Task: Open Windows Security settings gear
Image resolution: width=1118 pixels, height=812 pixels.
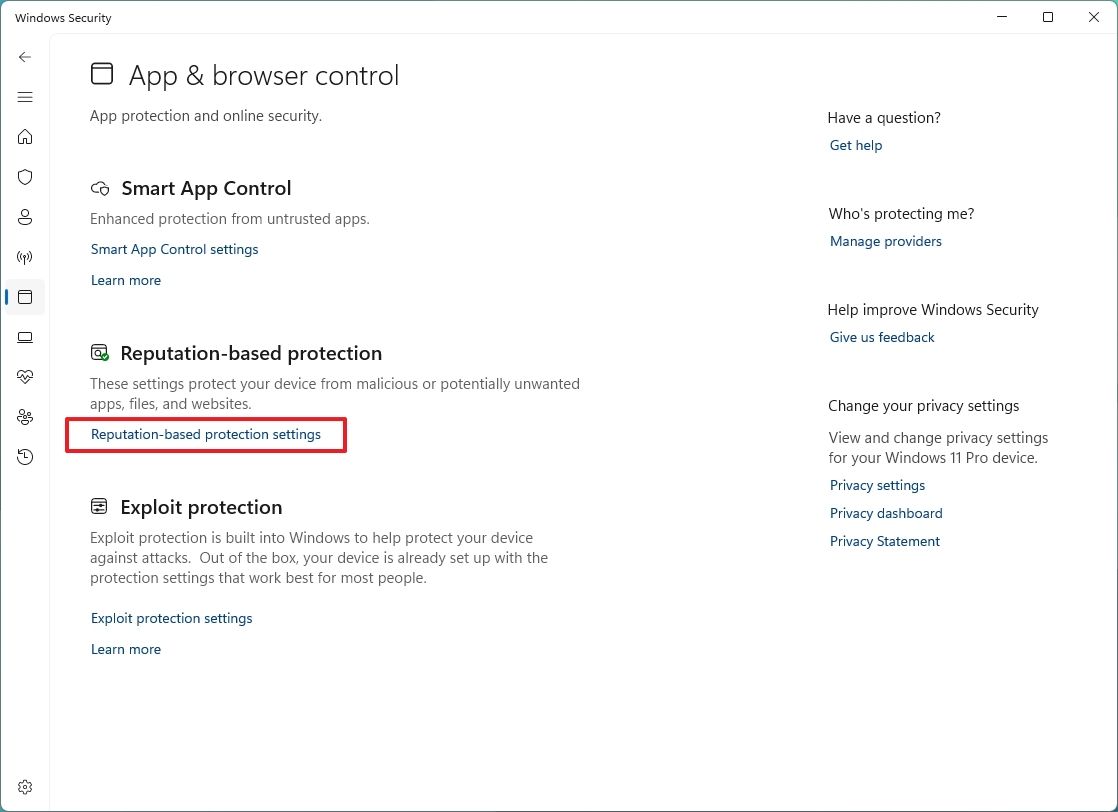Action: (25, 787)
